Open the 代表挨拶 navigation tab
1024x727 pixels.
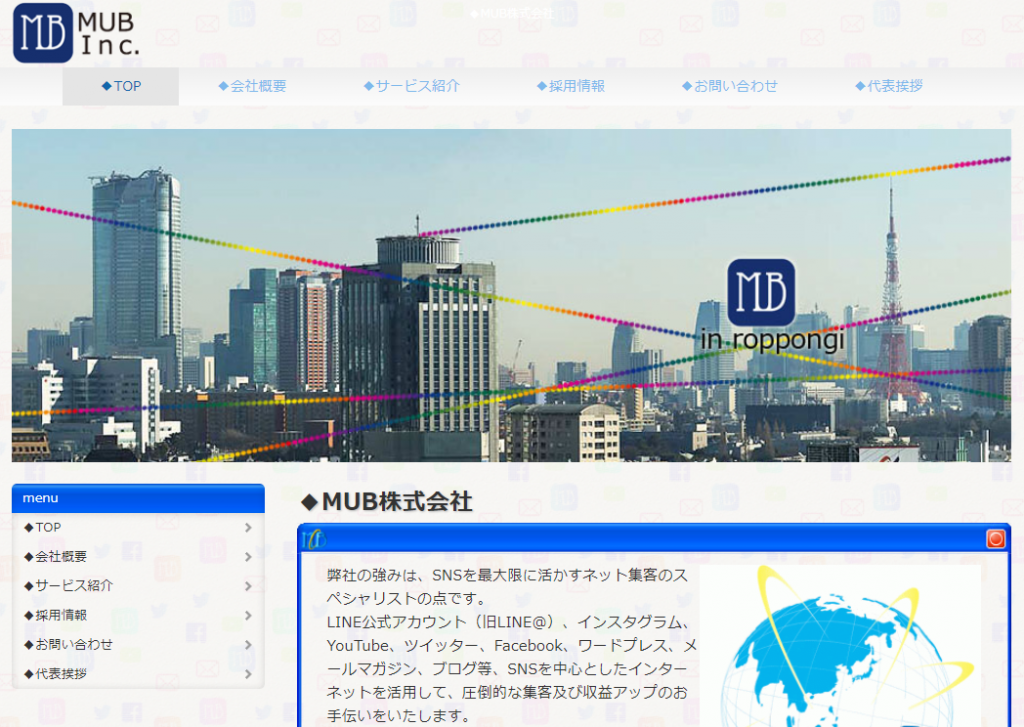889,86
